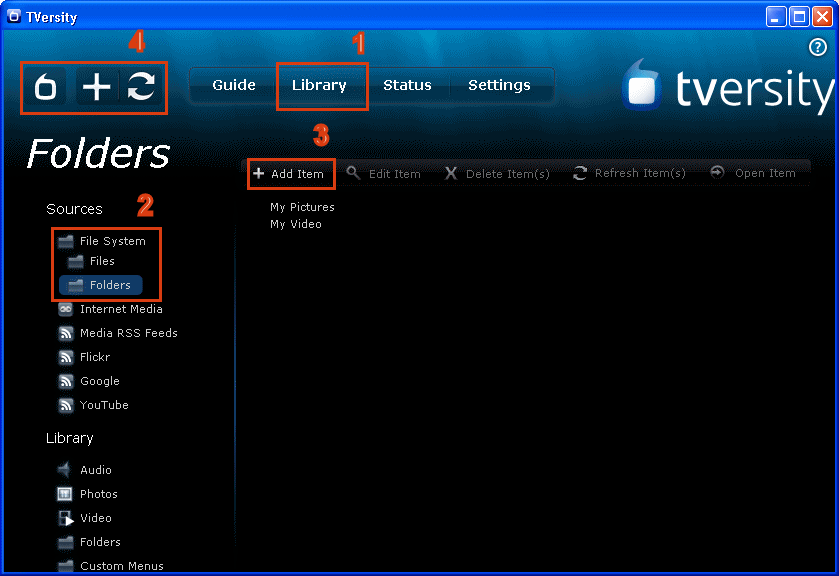The width and height of the screenshot is (839, 576).
Task: Select the My Pictures folder entry
Action: [302, 207]
